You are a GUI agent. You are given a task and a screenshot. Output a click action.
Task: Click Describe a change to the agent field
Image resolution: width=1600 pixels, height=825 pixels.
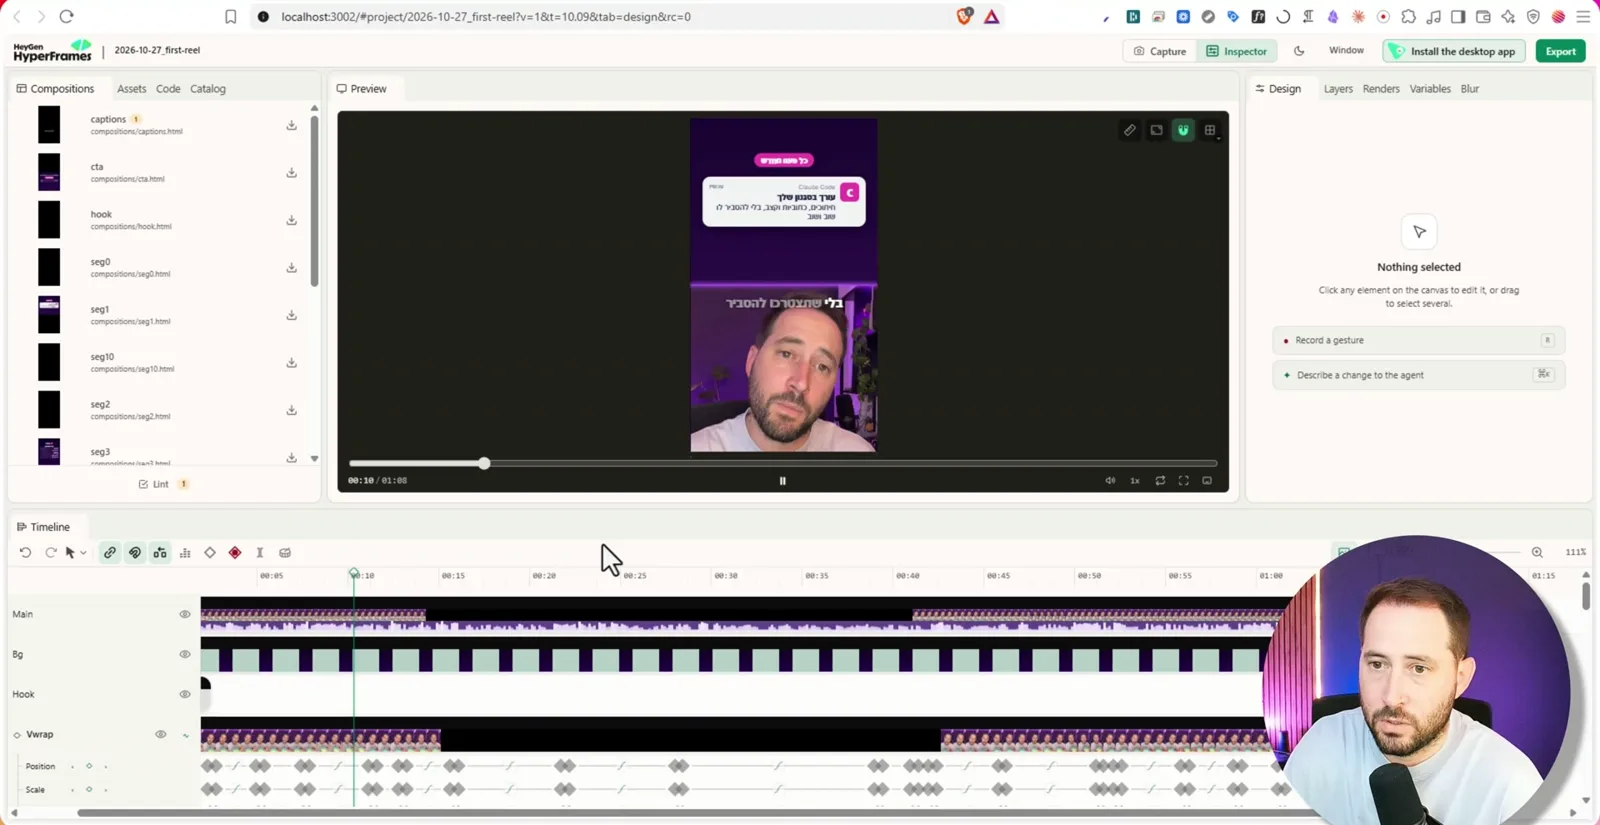coord(1418,375)
